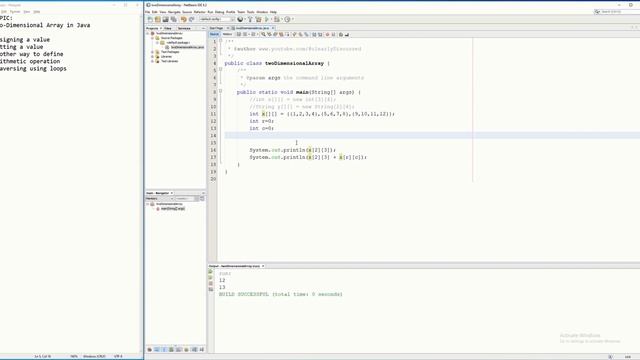Click the second Re-run icon in Output

[x=211, y=278]
